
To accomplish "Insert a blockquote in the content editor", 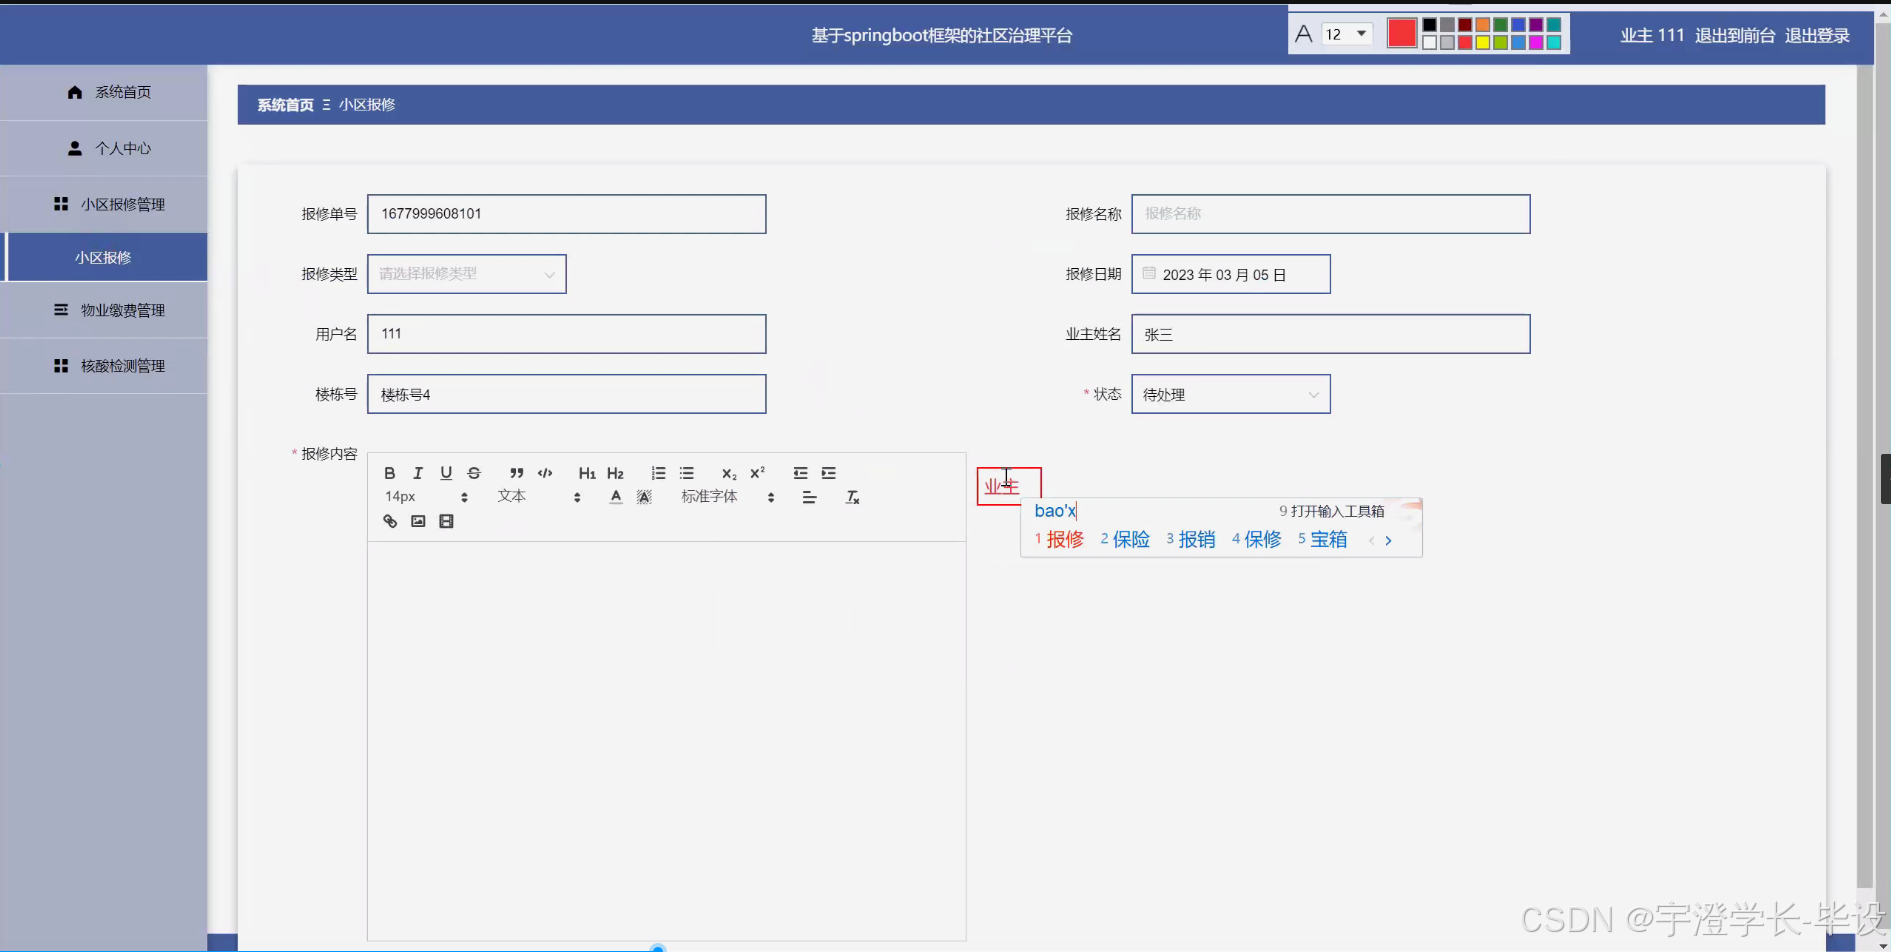I will pos(517,473).
